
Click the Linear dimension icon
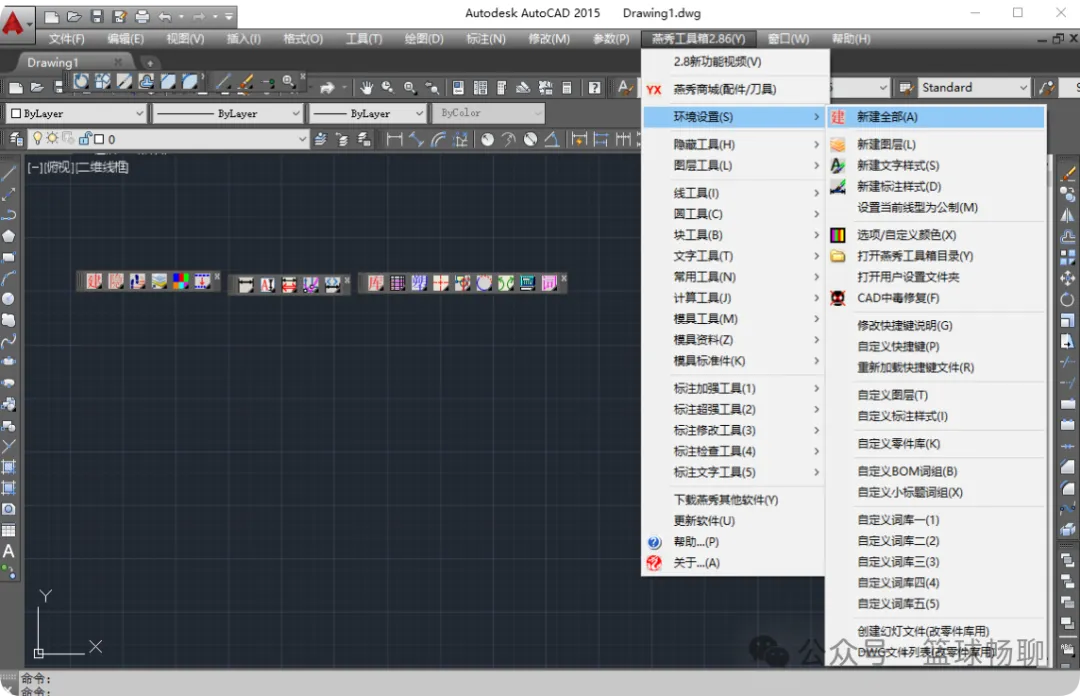394,139
